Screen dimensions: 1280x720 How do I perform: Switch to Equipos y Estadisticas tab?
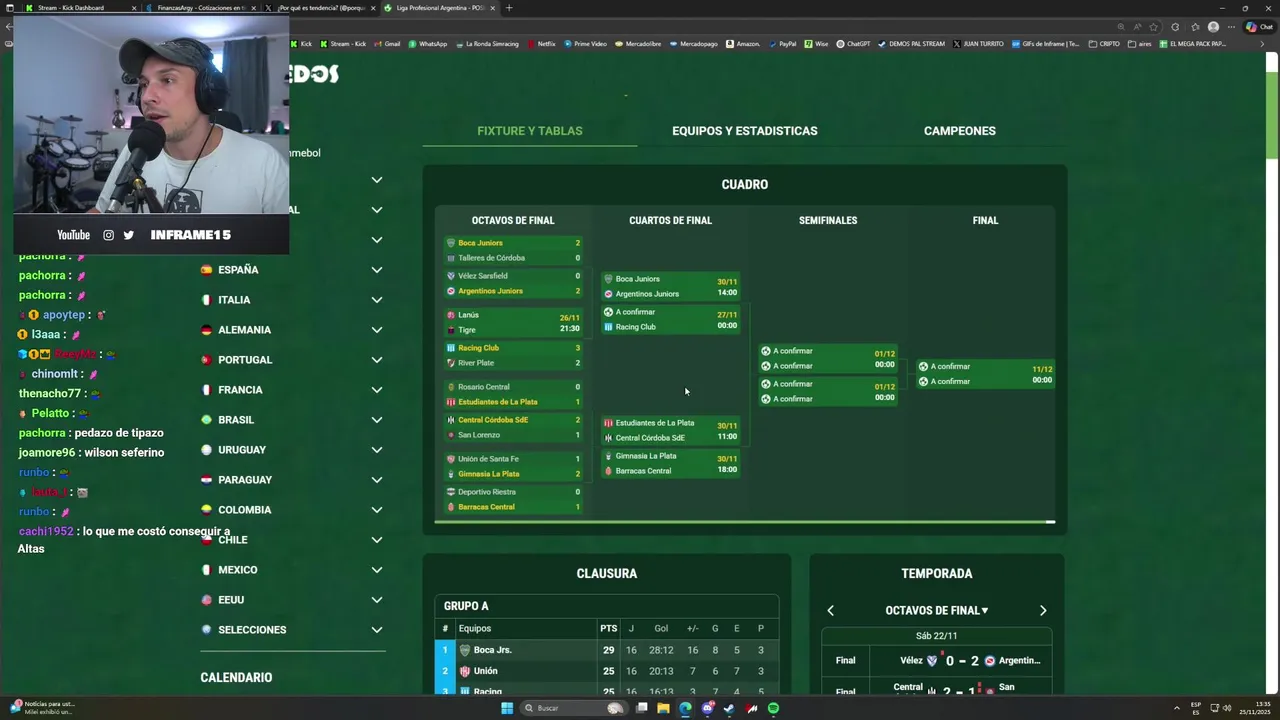tap(745, 131)
